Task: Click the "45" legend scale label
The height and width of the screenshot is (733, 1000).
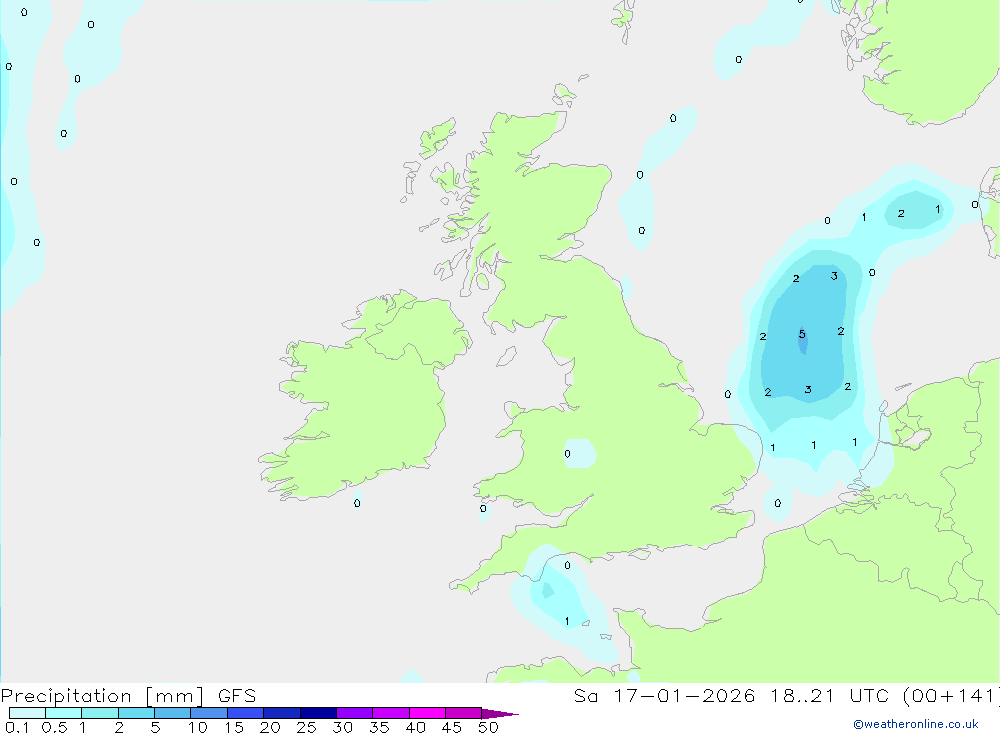Action: click(x=452, y=727)
